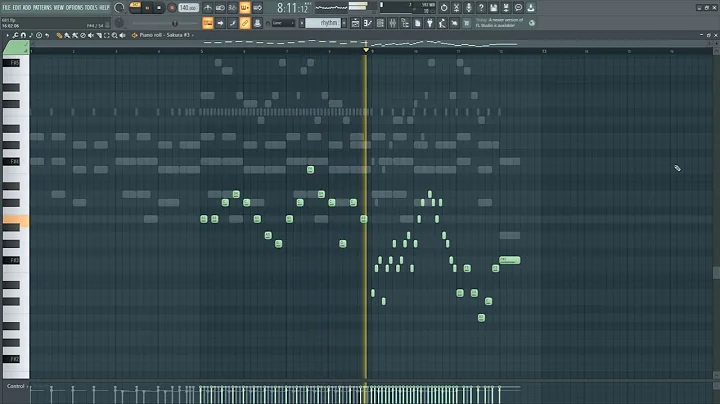This screenshot has width=720, height=404.
Task: Select the Draw pencil tool
Action: (59, 35)
